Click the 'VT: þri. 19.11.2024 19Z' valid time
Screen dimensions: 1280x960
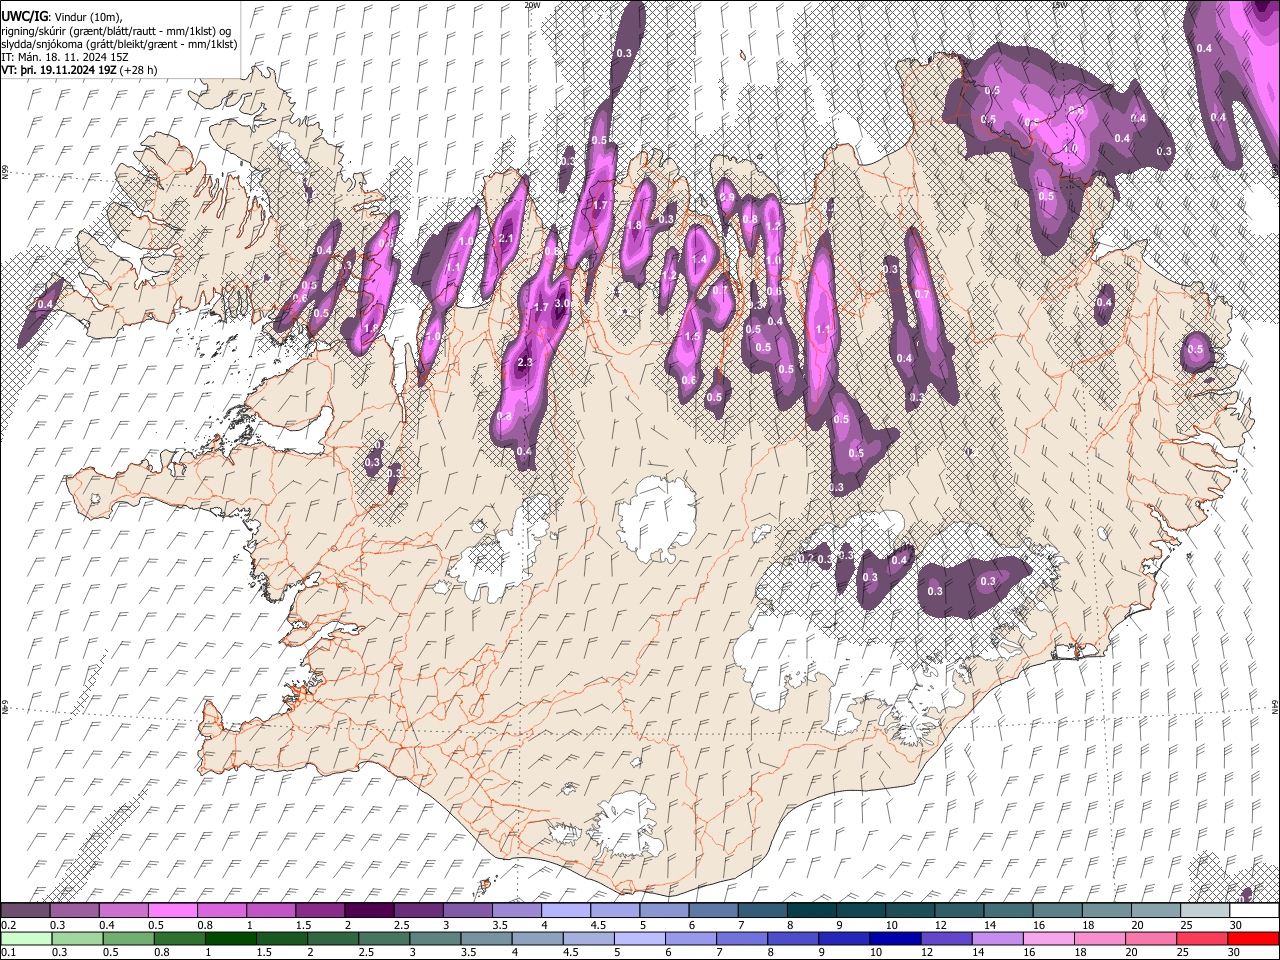point(59,70)
